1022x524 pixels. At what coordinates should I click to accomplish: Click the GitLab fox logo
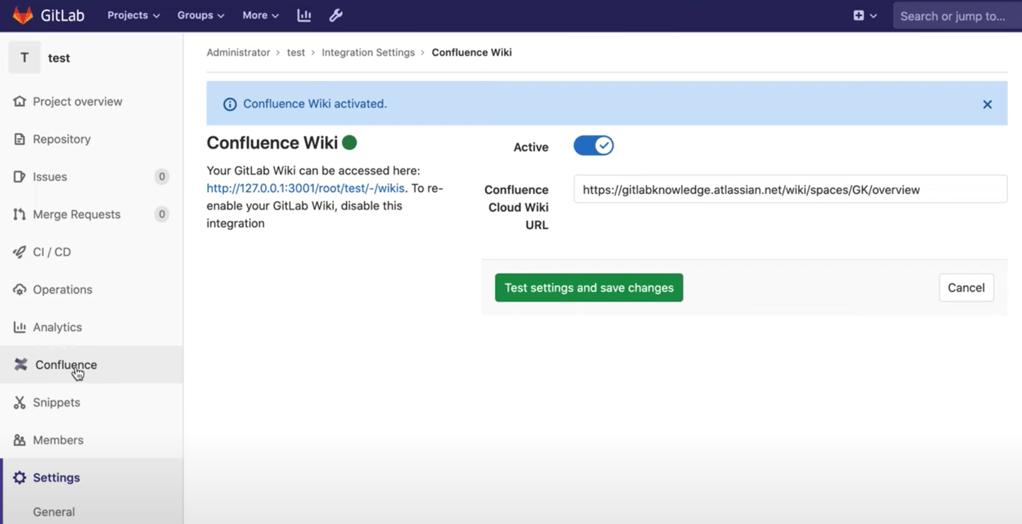click(x=23, y=15)
